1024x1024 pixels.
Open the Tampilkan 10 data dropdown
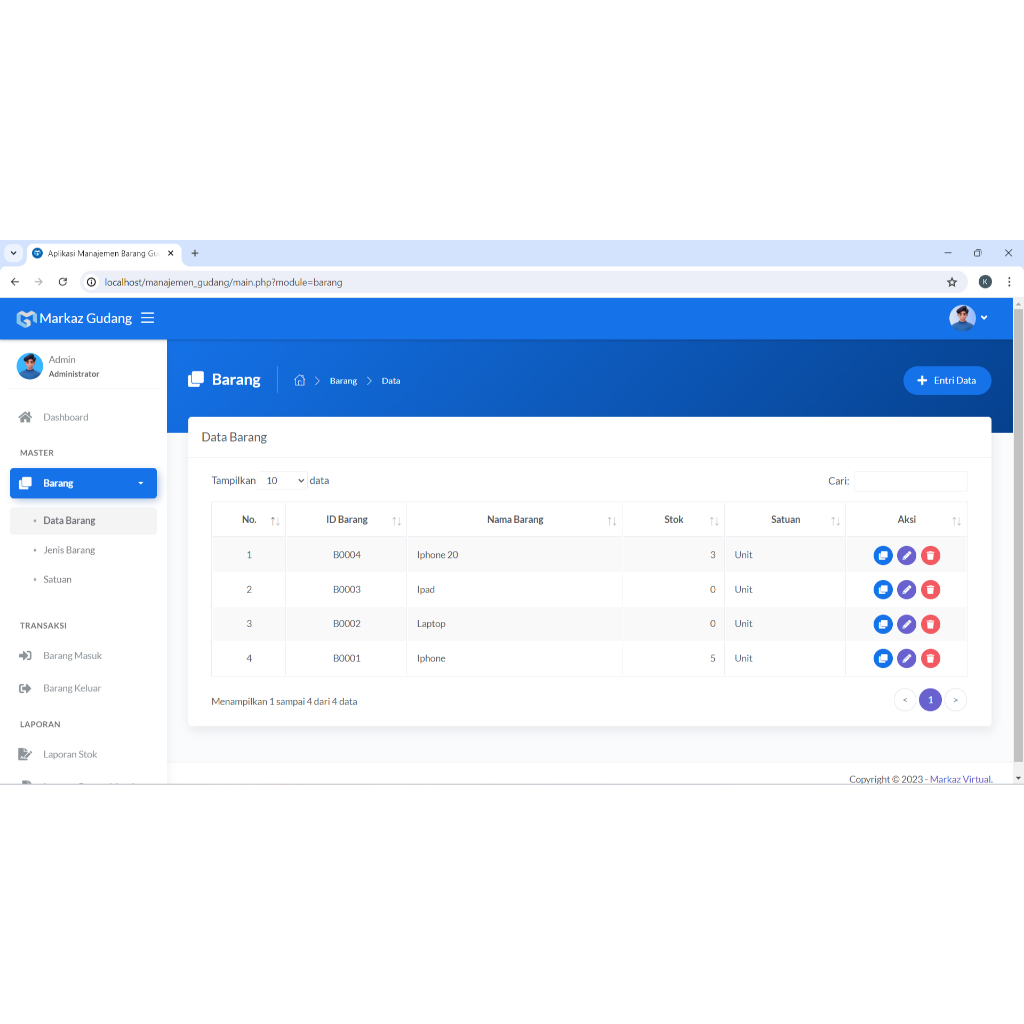click(x=284, y=480)
